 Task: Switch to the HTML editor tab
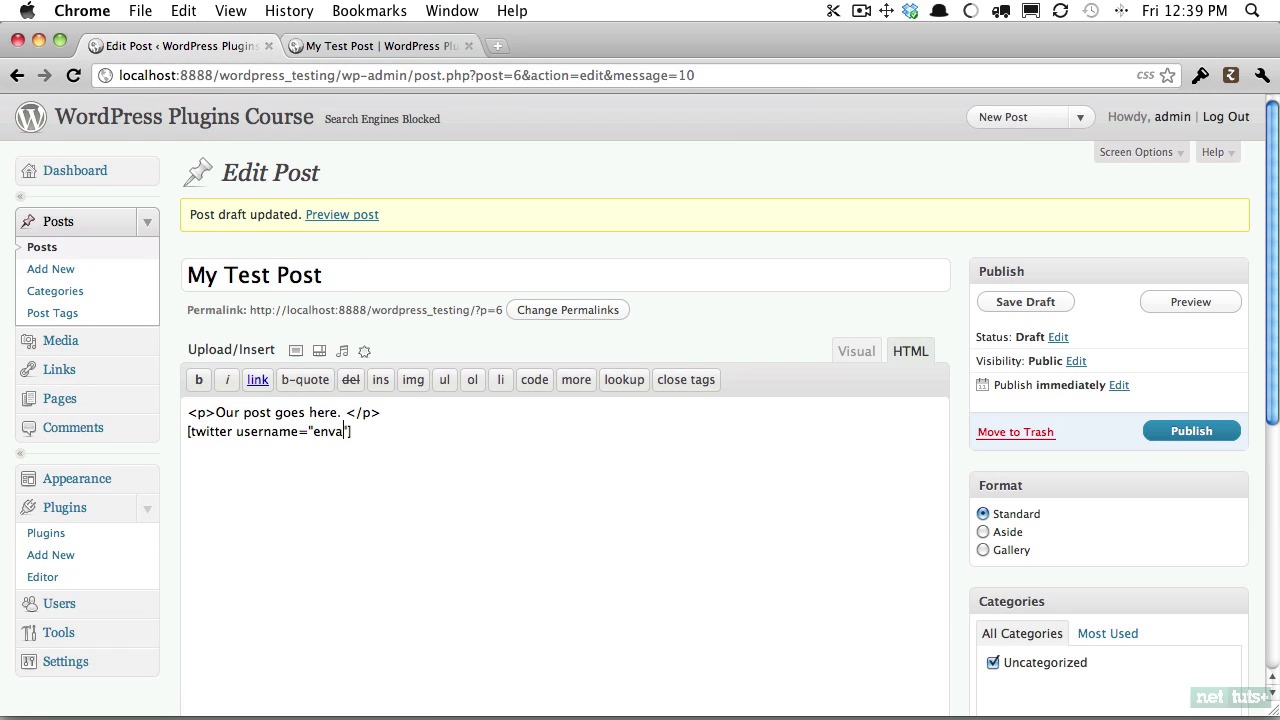pos(910,351)
